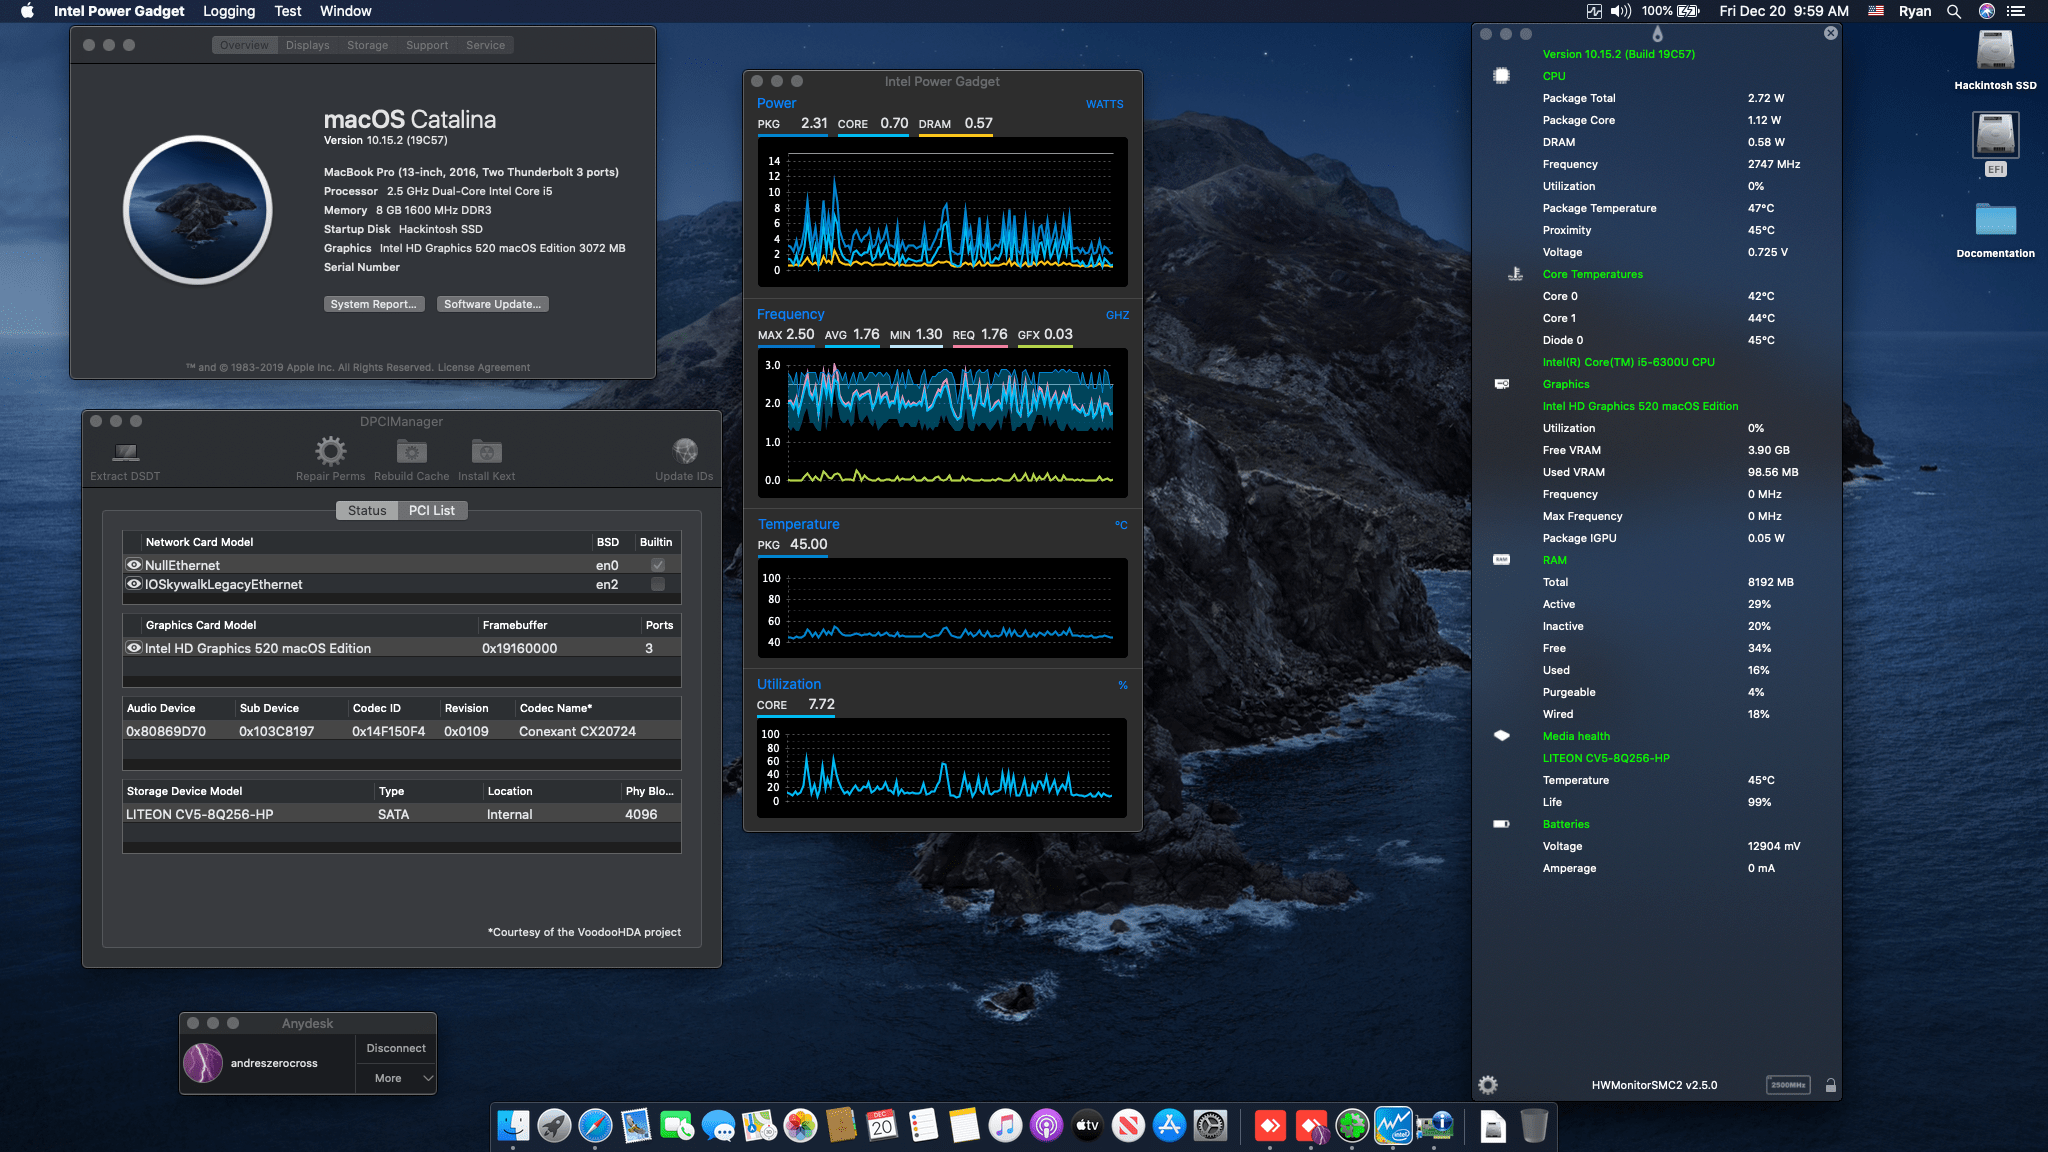Open HWMonitorSMC2 settings gear icon
Viewport: 2048px width, 1152px height.
click(1488, 1085)
